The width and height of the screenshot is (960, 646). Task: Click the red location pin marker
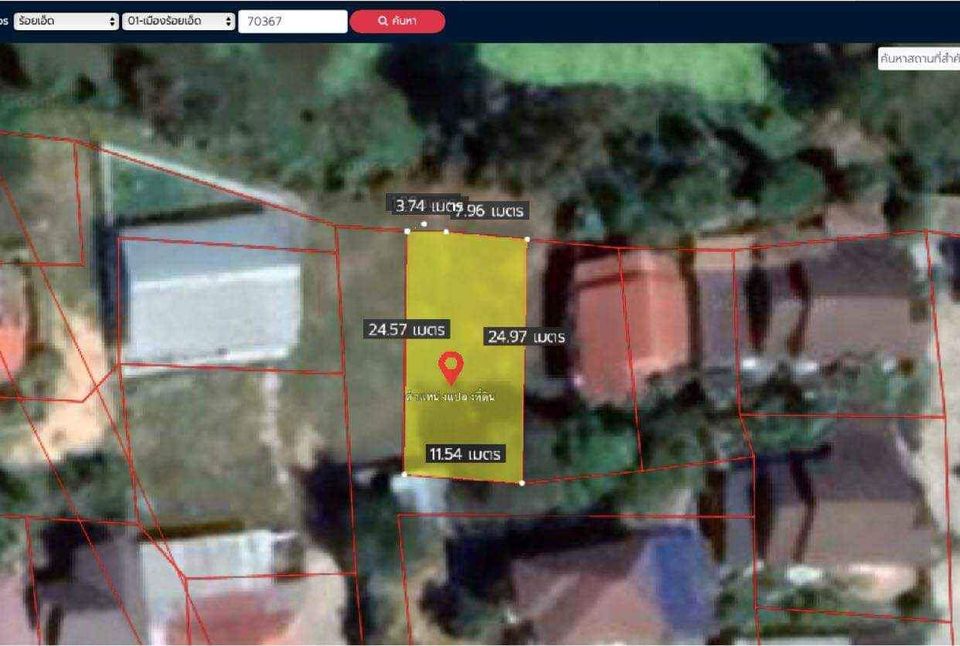pos(451,367)
